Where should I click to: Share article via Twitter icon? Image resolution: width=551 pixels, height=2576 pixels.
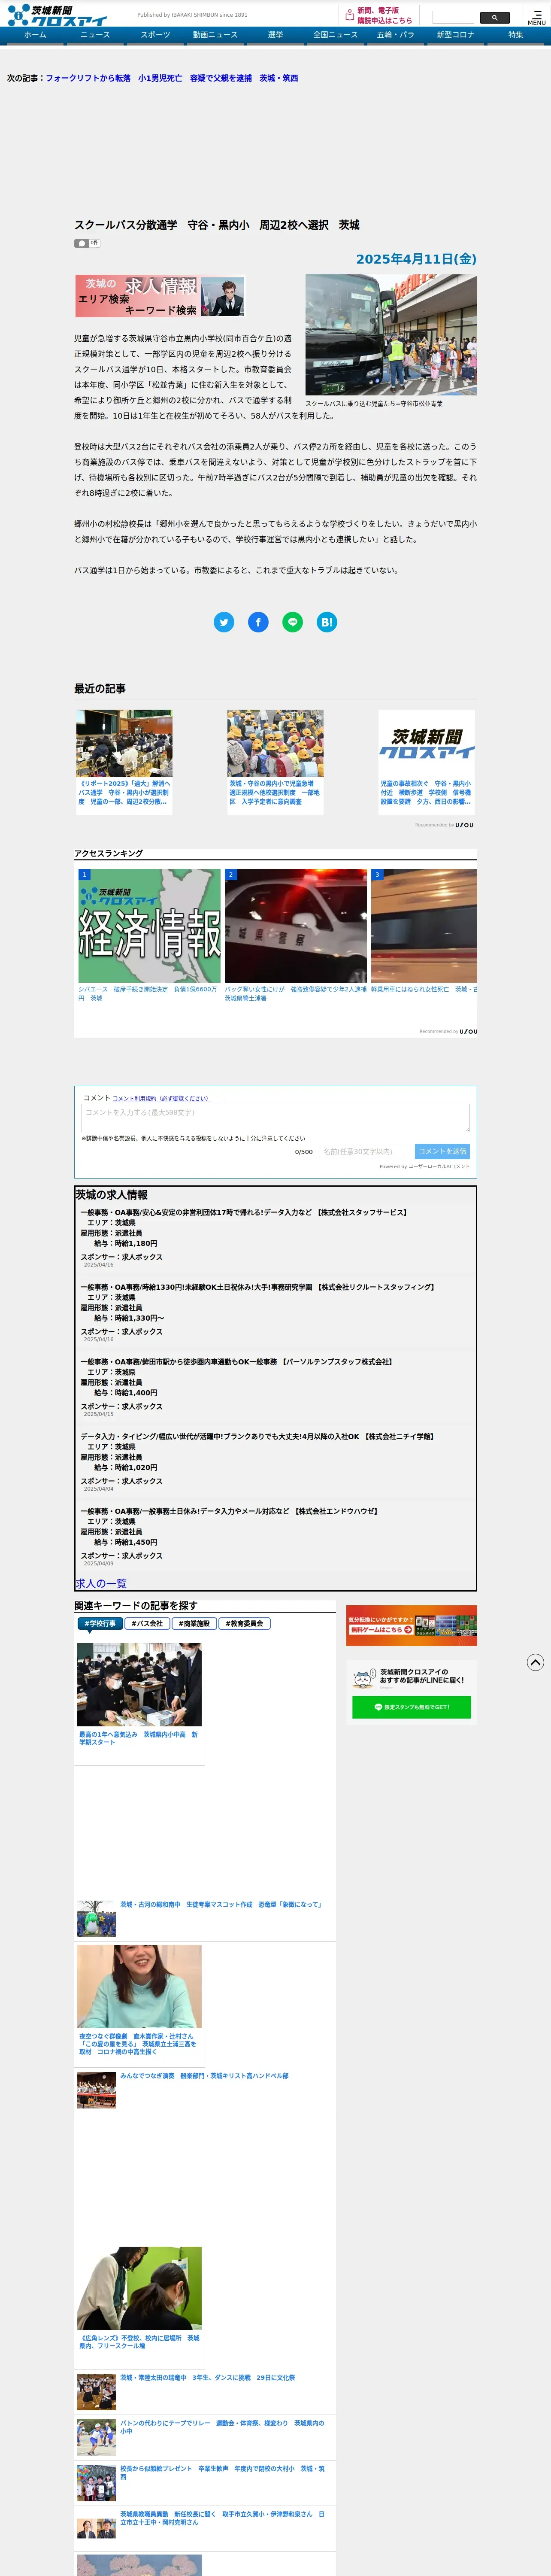click(224, 622)
